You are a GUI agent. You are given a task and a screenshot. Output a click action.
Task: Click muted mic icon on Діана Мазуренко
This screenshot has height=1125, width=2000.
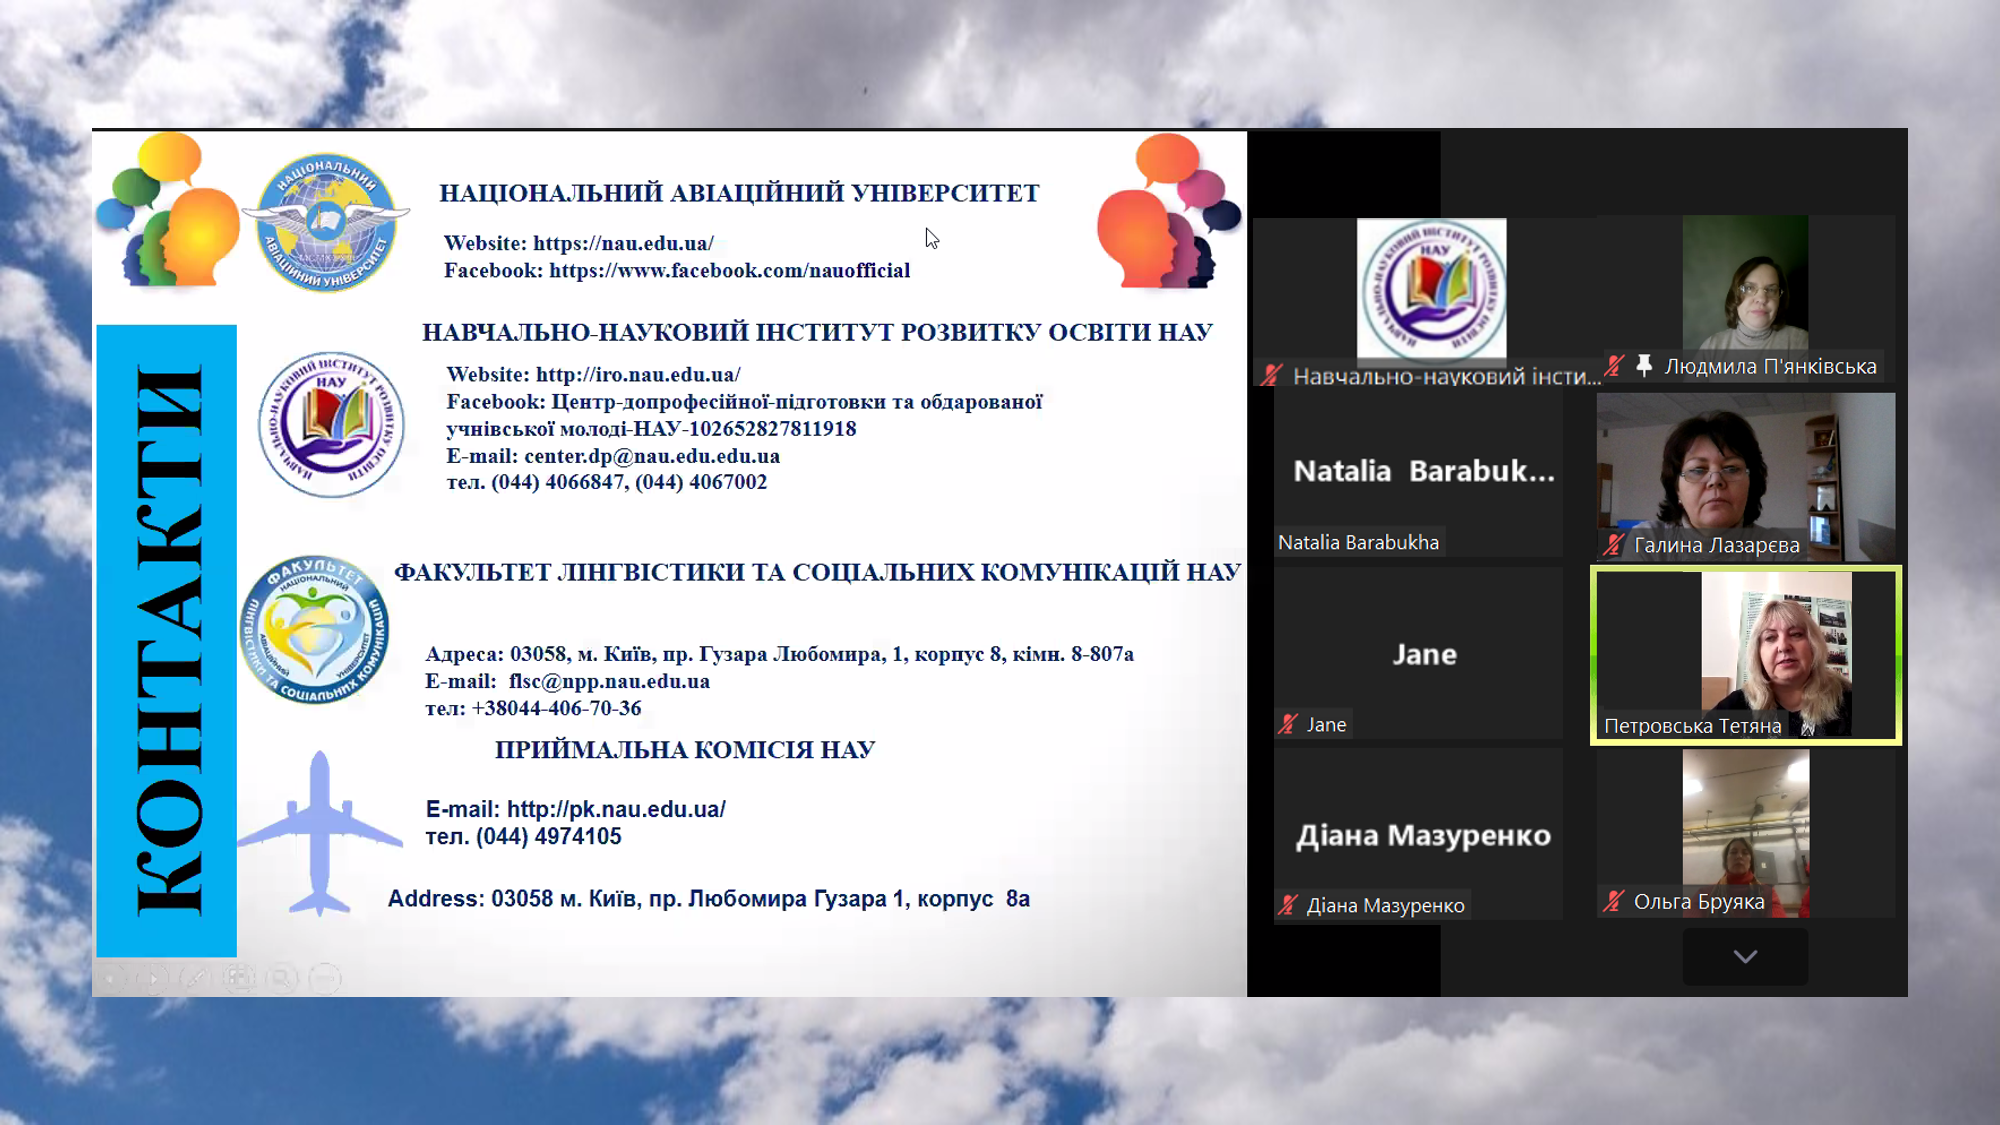pyautogui.click(x=1288, y=905)
